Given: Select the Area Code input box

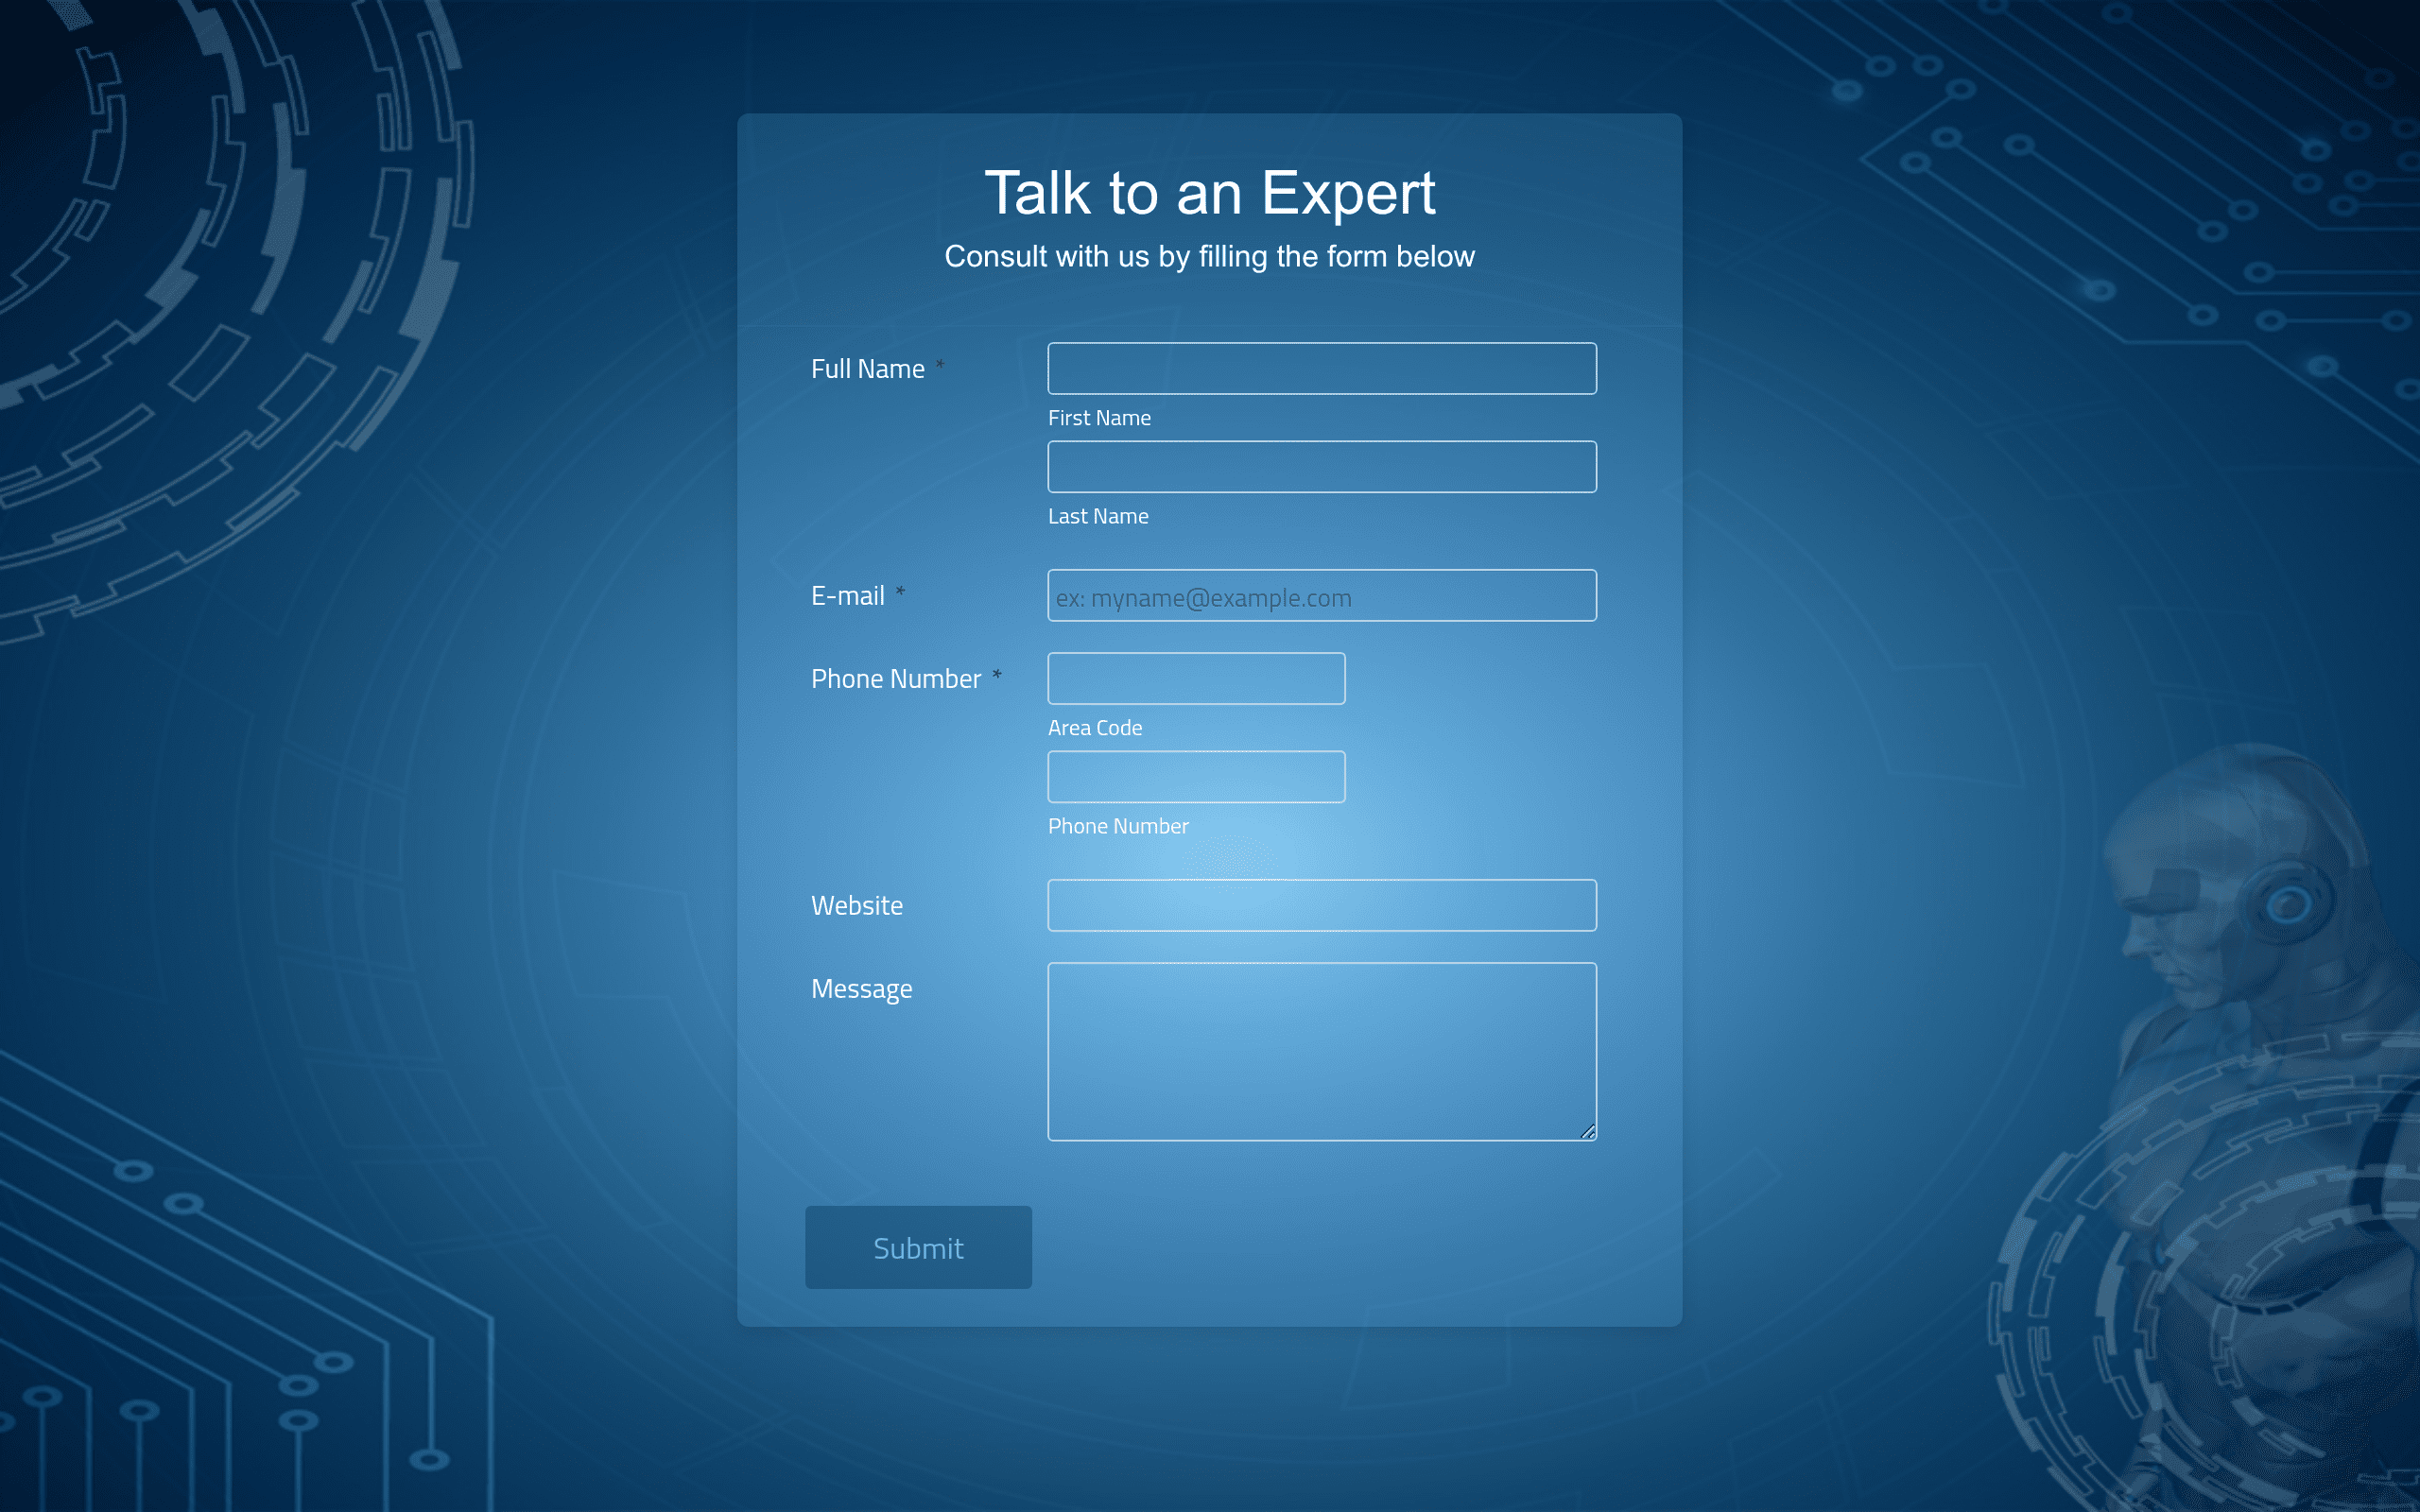Looking at the screenshot, I should 1196,678.
